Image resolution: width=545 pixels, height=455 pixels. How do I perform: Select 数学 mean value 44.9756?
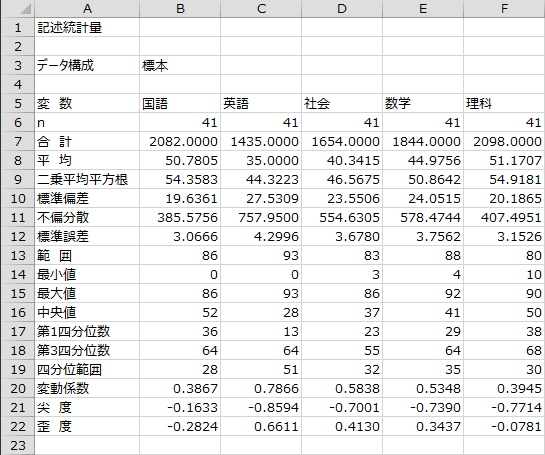click(x=423, y=160)
